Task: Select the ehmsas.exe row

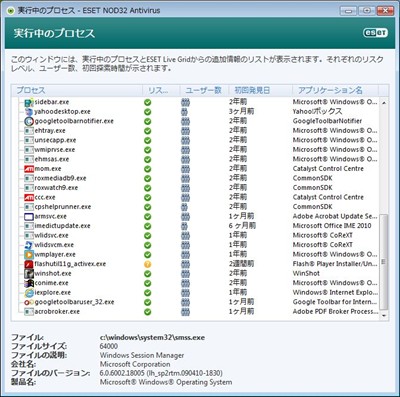Action: pyautogui.click(x=195, y=159)
